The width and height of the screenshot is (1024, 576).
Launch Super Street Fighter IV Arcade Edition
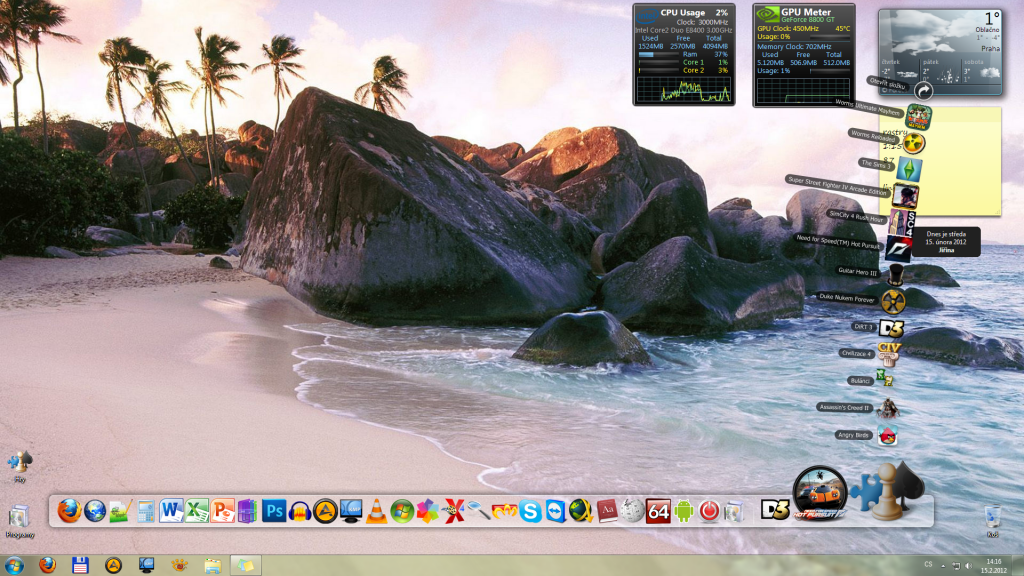pyautogui.click(x=905, y=195)
